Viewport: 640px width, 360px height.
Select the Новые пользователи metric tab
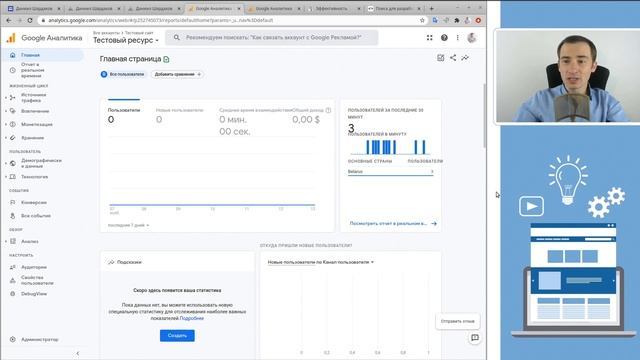point(180,116)
